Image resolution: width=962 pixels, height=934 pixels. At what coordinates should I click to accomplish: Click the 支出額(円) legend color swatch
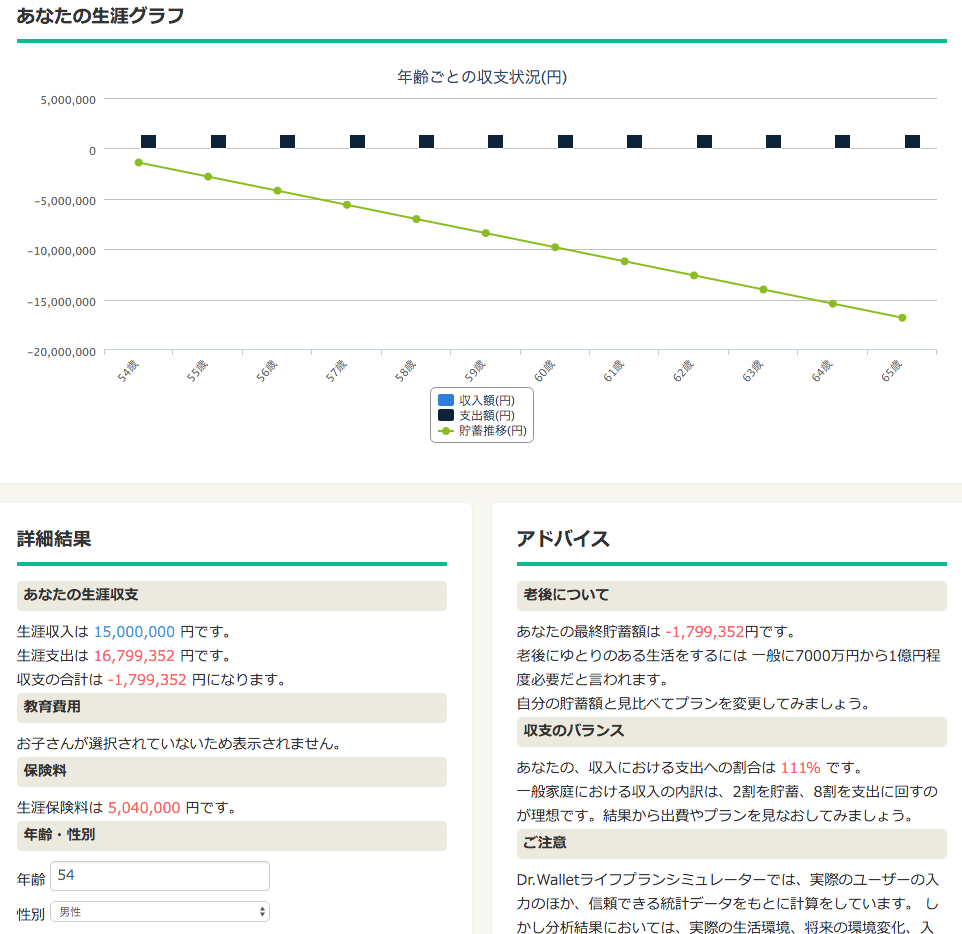pos(446,415)
